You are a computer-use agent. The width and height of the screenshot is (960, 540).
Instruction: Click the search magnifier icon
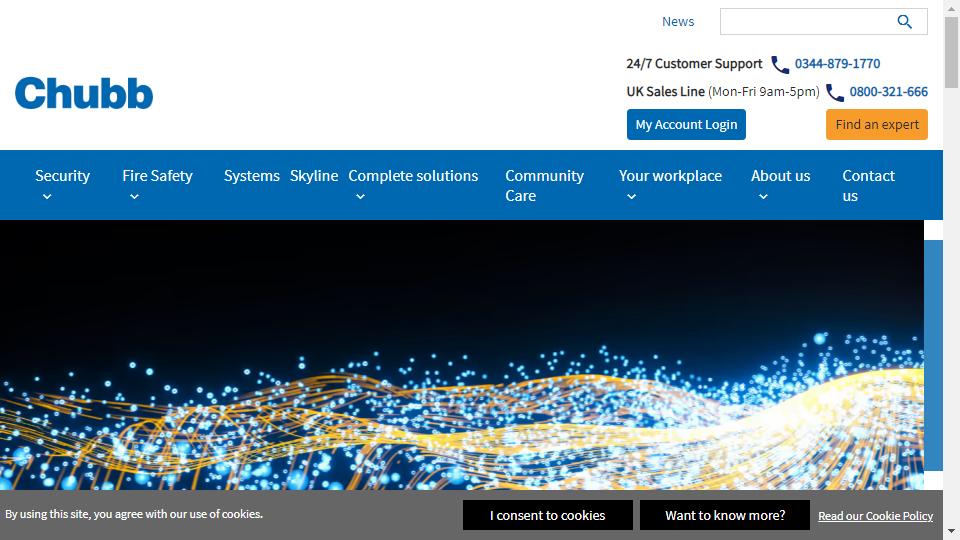[904, 22]
